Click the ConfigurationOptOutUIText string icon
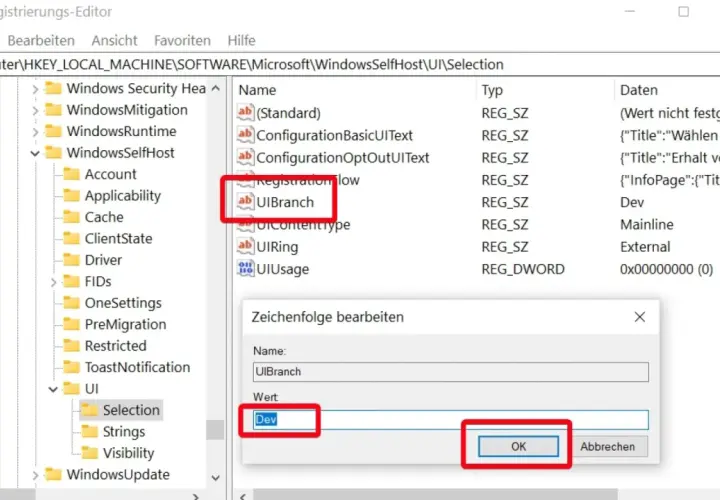Screen dimensions: 720x500 click(x=245, y=157)
